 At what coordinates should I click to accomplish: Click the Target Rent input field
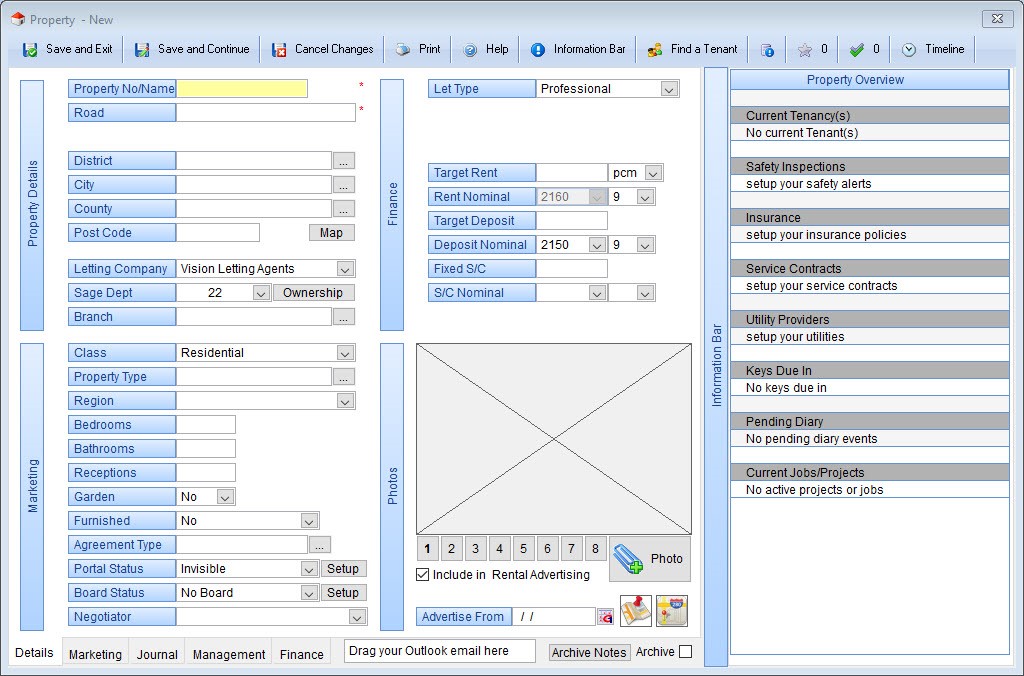pos(571,172)
